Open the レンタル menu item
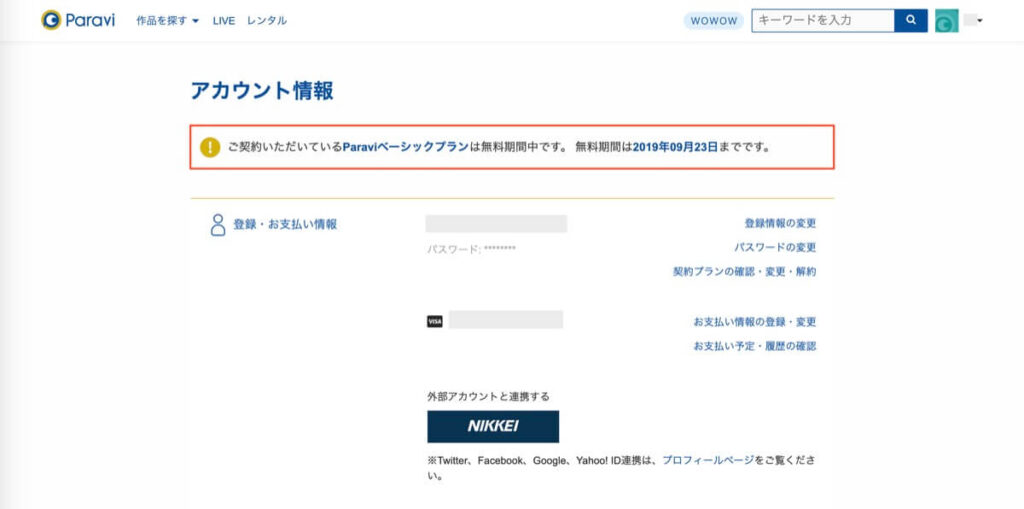1024x509 pixels. click(266, 21)
